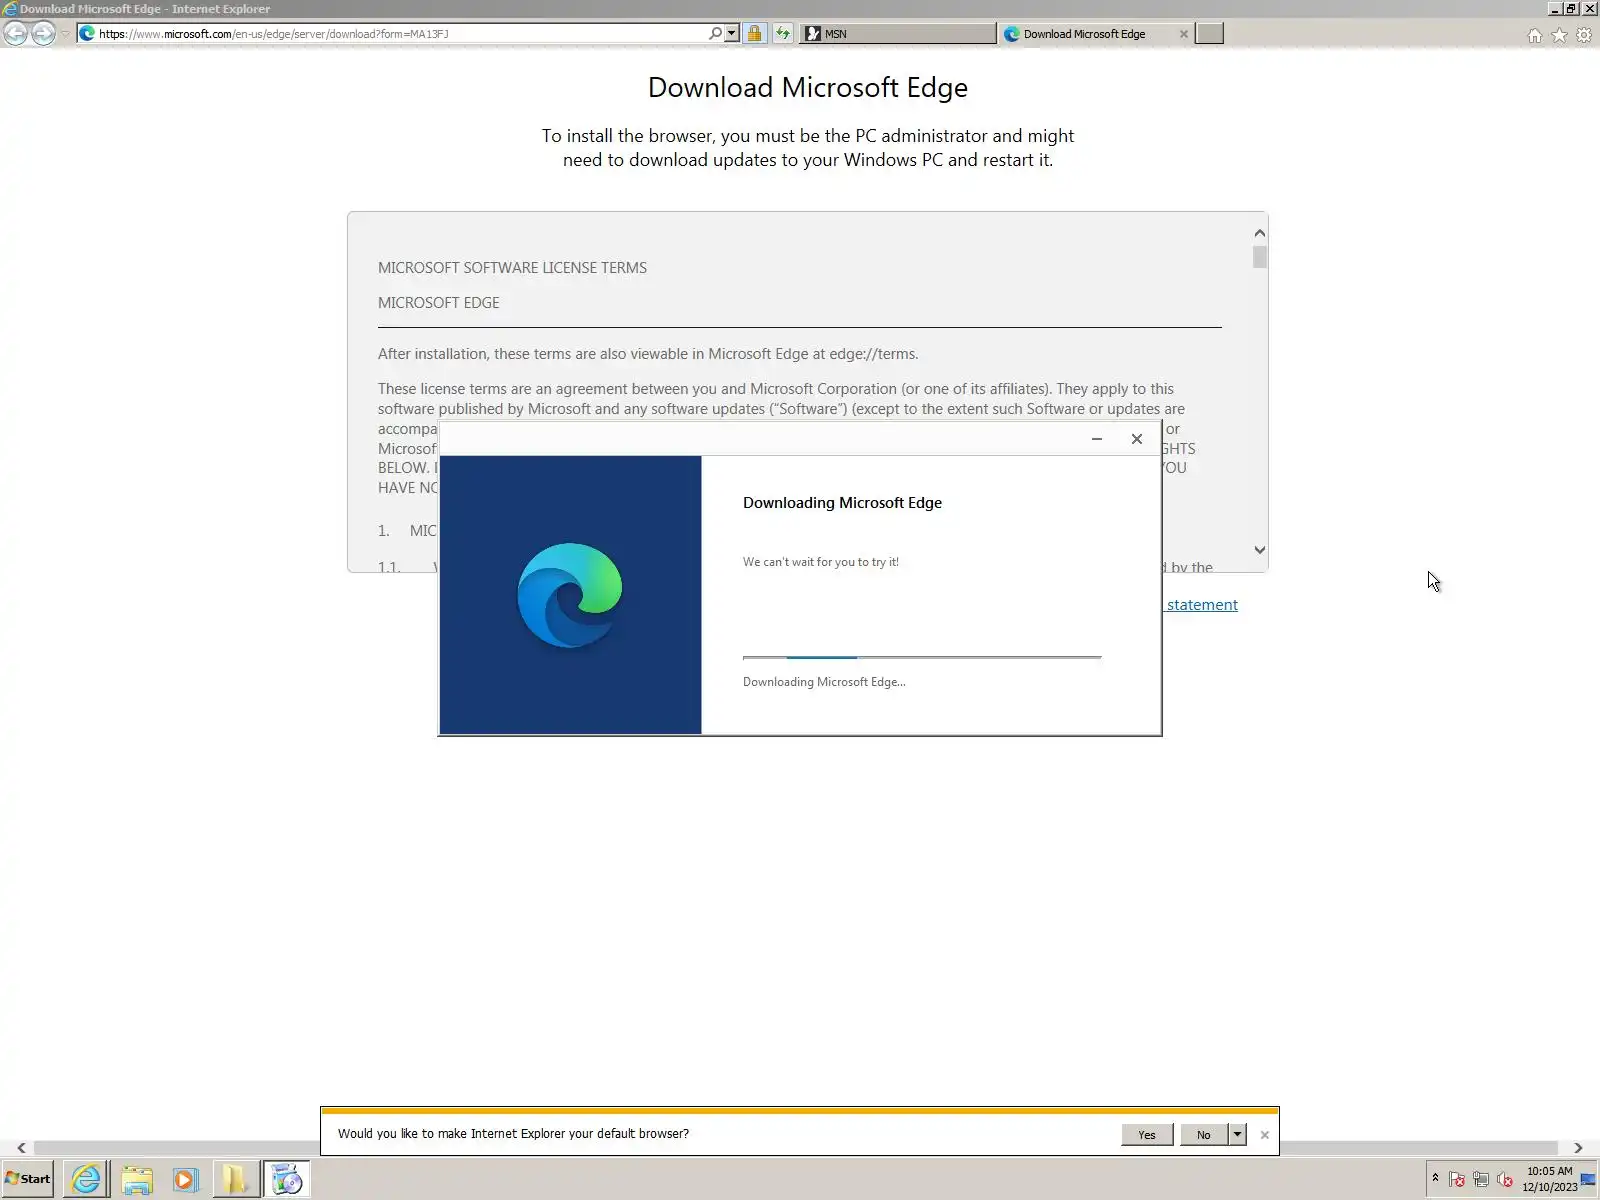The image size is (1600, 1200).
Task: Click the Show desktop button
Action: pyautogui.click(x=1588, y=1180)
